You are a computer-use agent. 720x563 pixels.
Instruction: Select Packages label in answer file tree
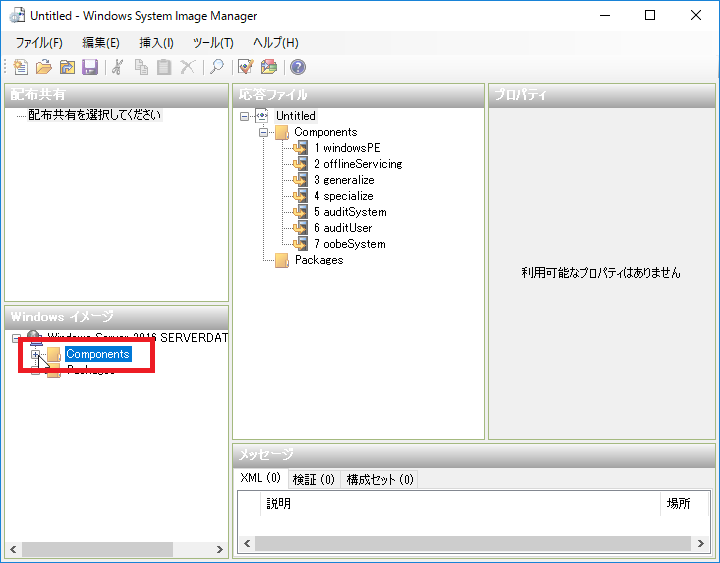click(319, 260)
